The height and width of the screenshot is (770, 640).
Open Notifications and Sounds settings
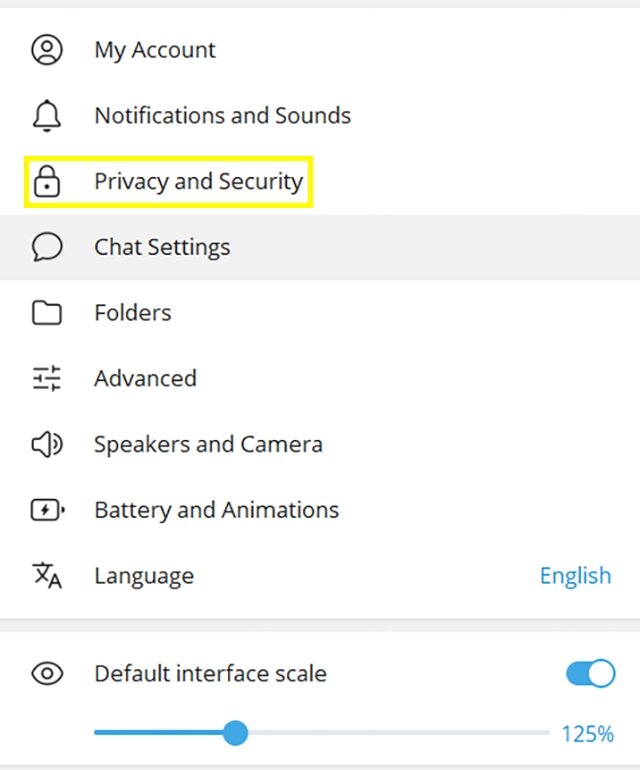pyautogui.click(x=222, y=116)
